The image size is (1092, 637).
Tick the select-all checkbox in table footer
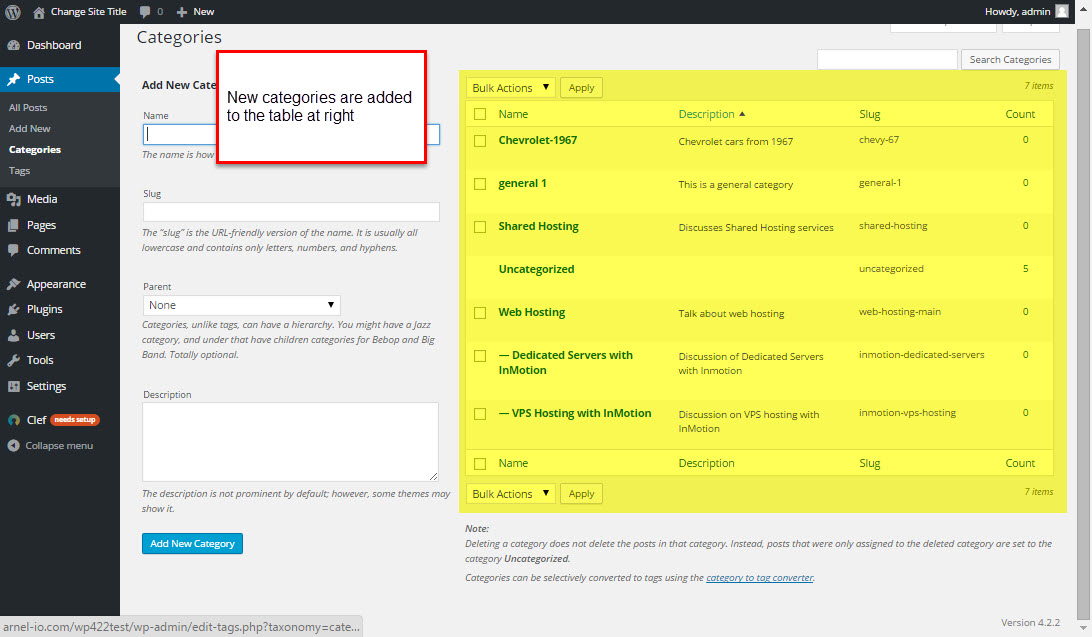click(x=480, y=464)
